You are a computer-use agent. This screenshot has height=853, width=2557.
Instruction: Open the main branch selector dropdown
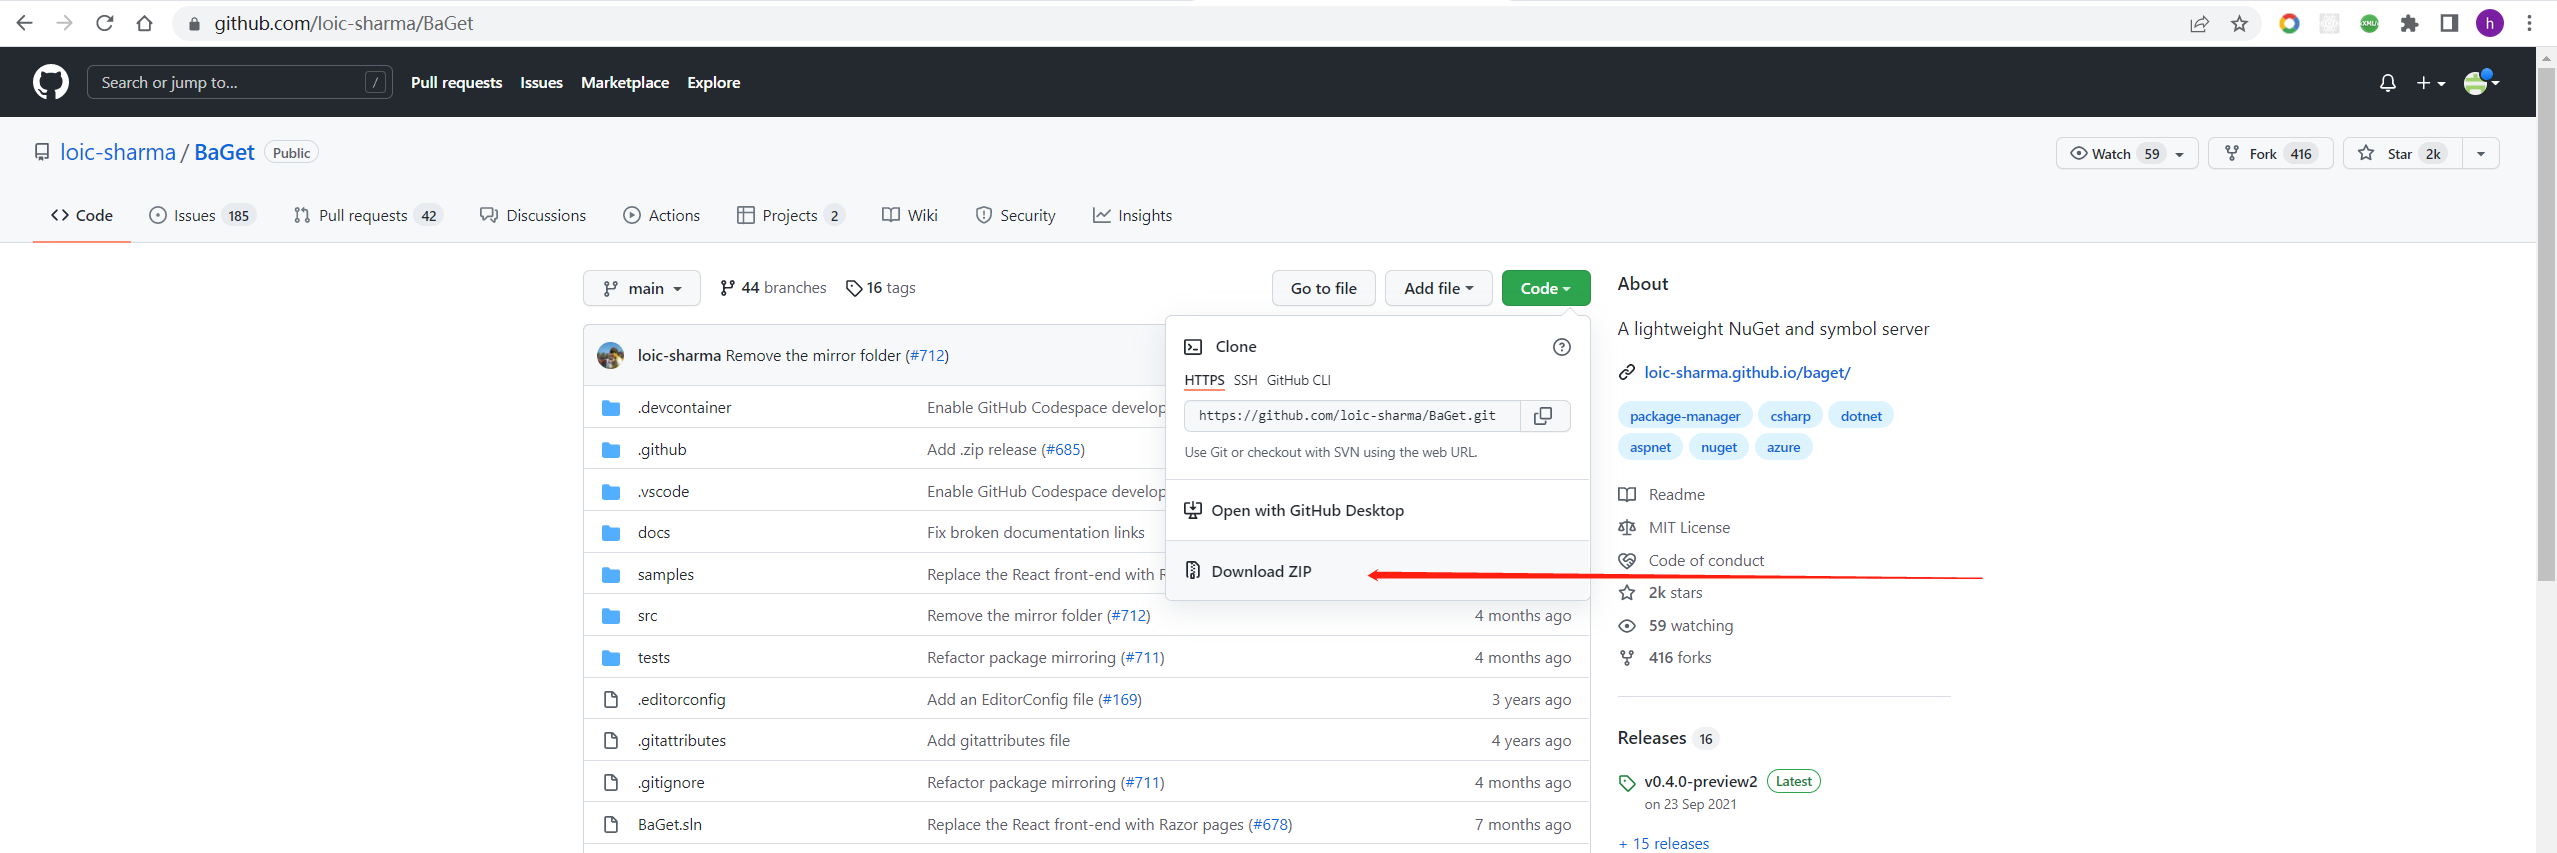coord(641,288)
